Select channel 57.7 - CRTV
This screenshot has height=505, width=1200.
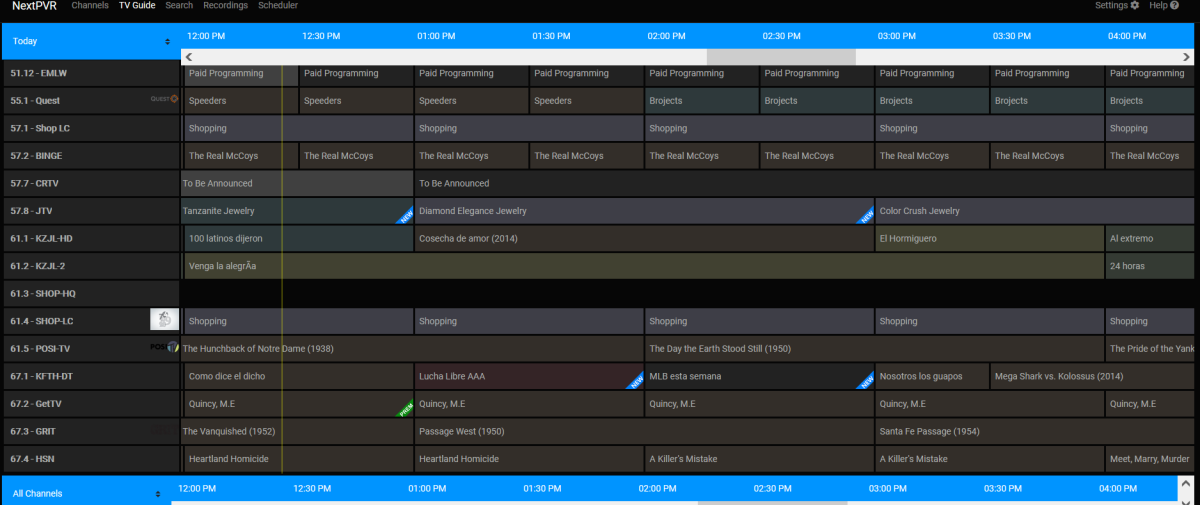pos(90,183)
